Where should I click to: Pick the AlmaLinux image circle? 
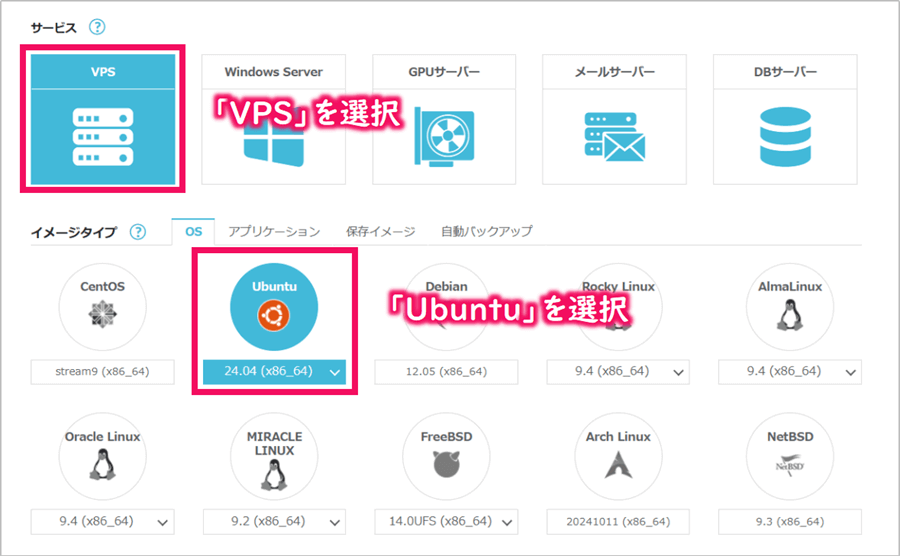coord(790,307)
